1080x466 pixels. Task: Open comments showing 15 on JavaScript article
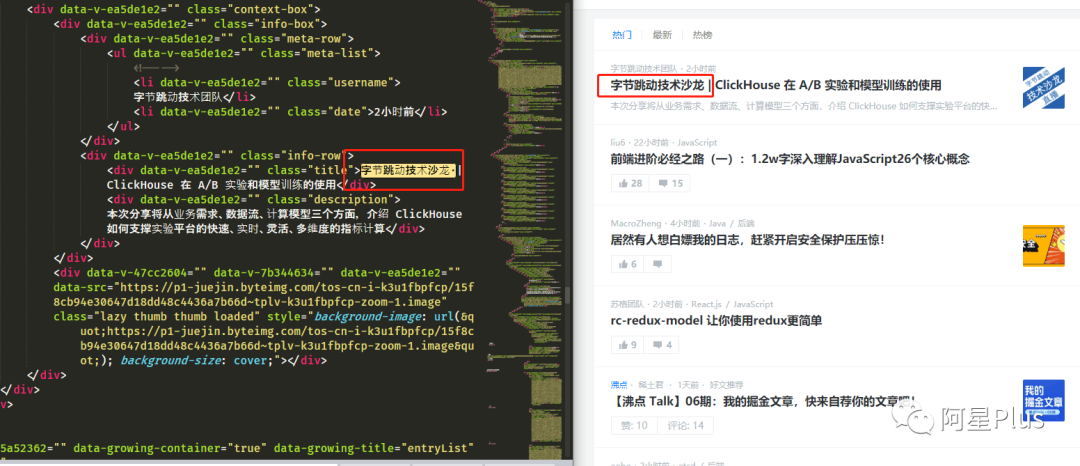point(670,183)
